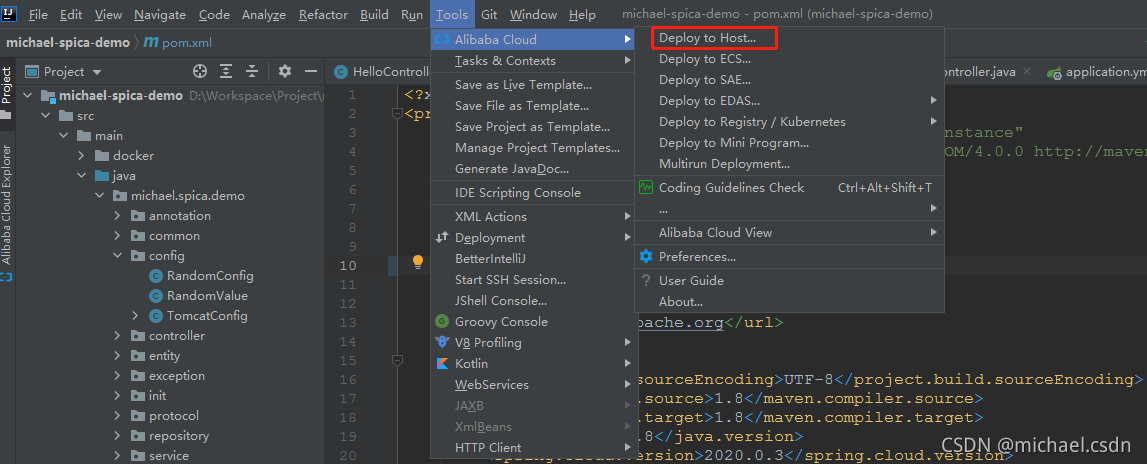This screenshot has height=464, width=1147.
Task: Choose Deploy to SAE...
Action: tap(789, 80)
